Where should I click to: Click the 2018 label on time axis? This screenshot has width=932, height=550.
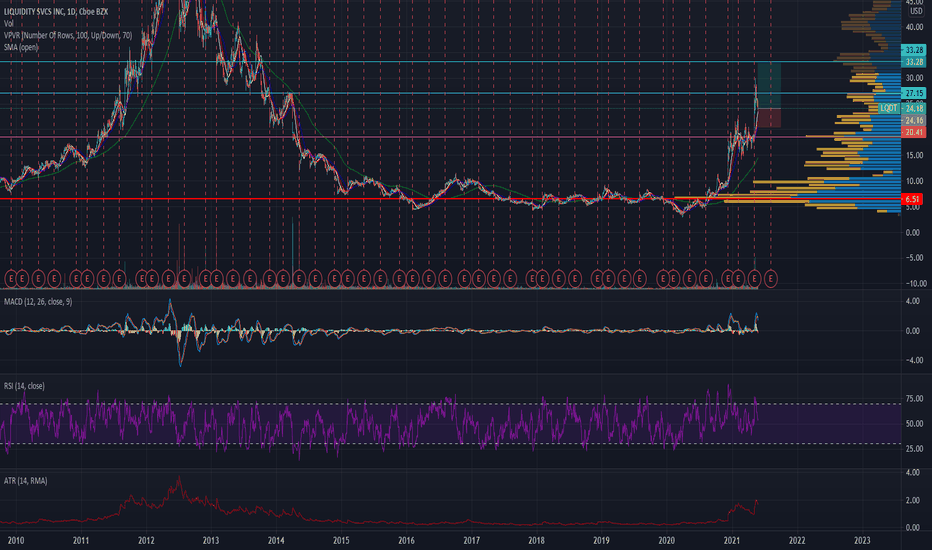click(x=536, y=541)
